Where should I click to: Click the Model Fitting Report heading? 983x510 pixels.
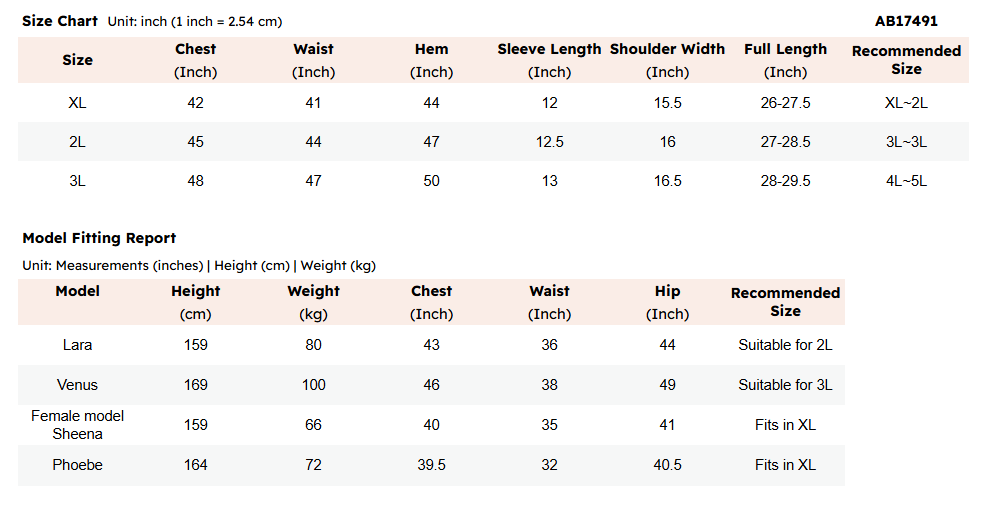point(99,238)
